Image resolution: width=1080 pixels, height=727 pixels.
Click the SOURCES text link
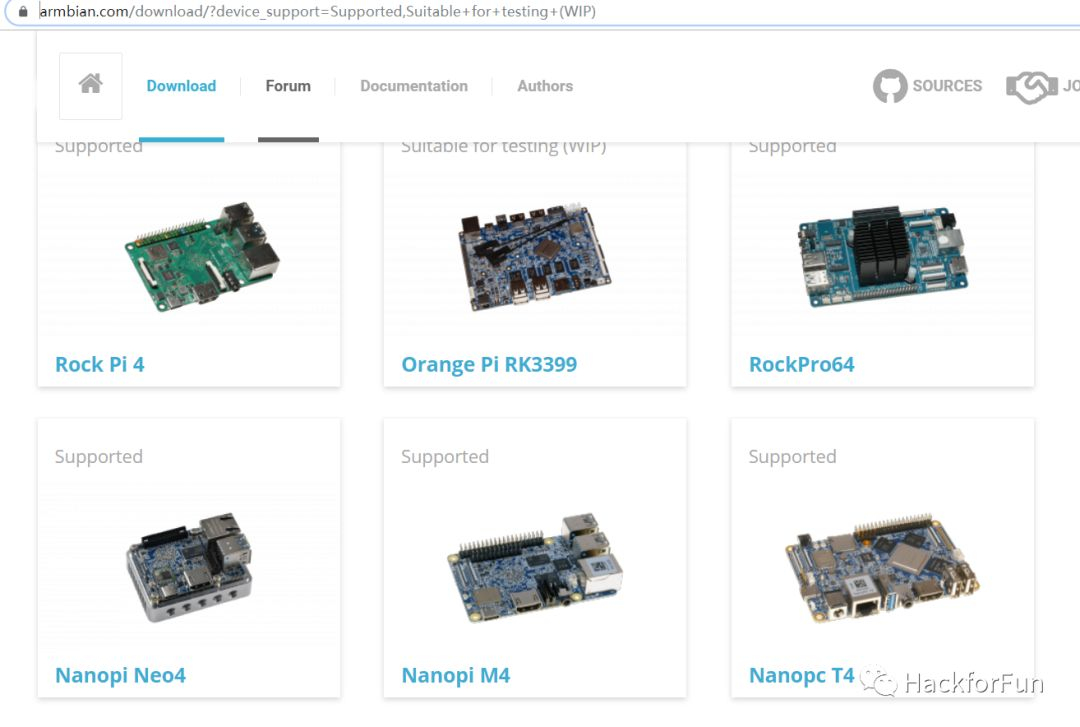[x=947, y=86]
